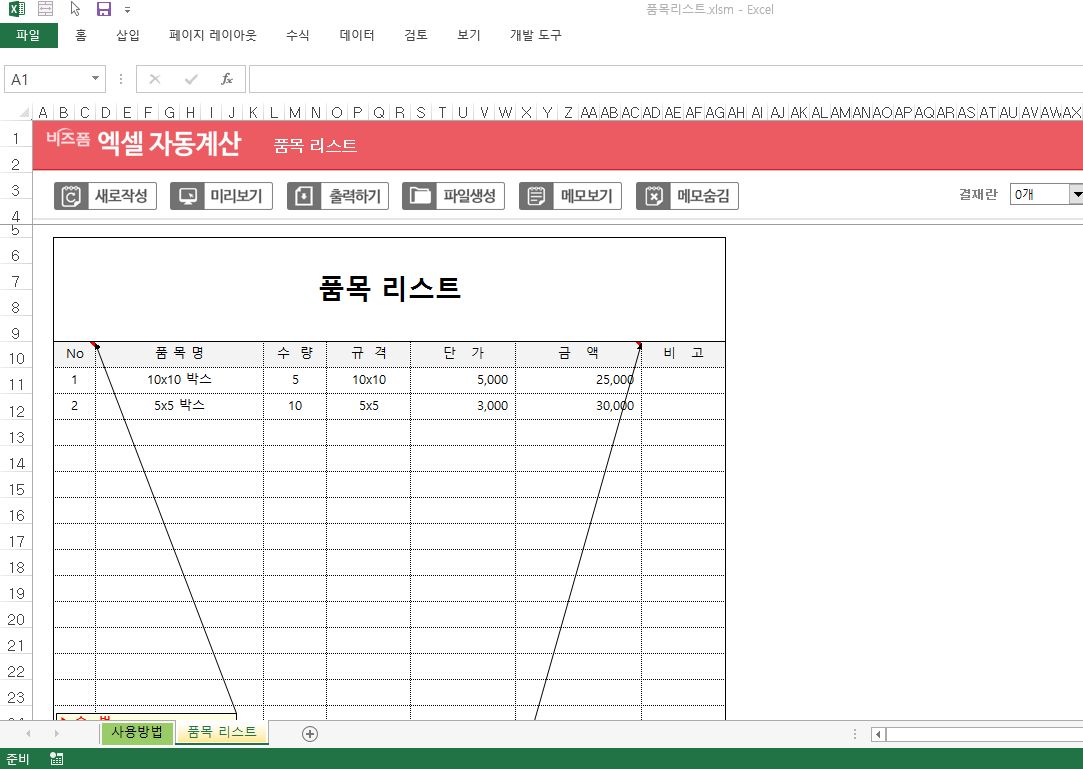Add a new sheet with plus icon

click(x=310, y=734)
